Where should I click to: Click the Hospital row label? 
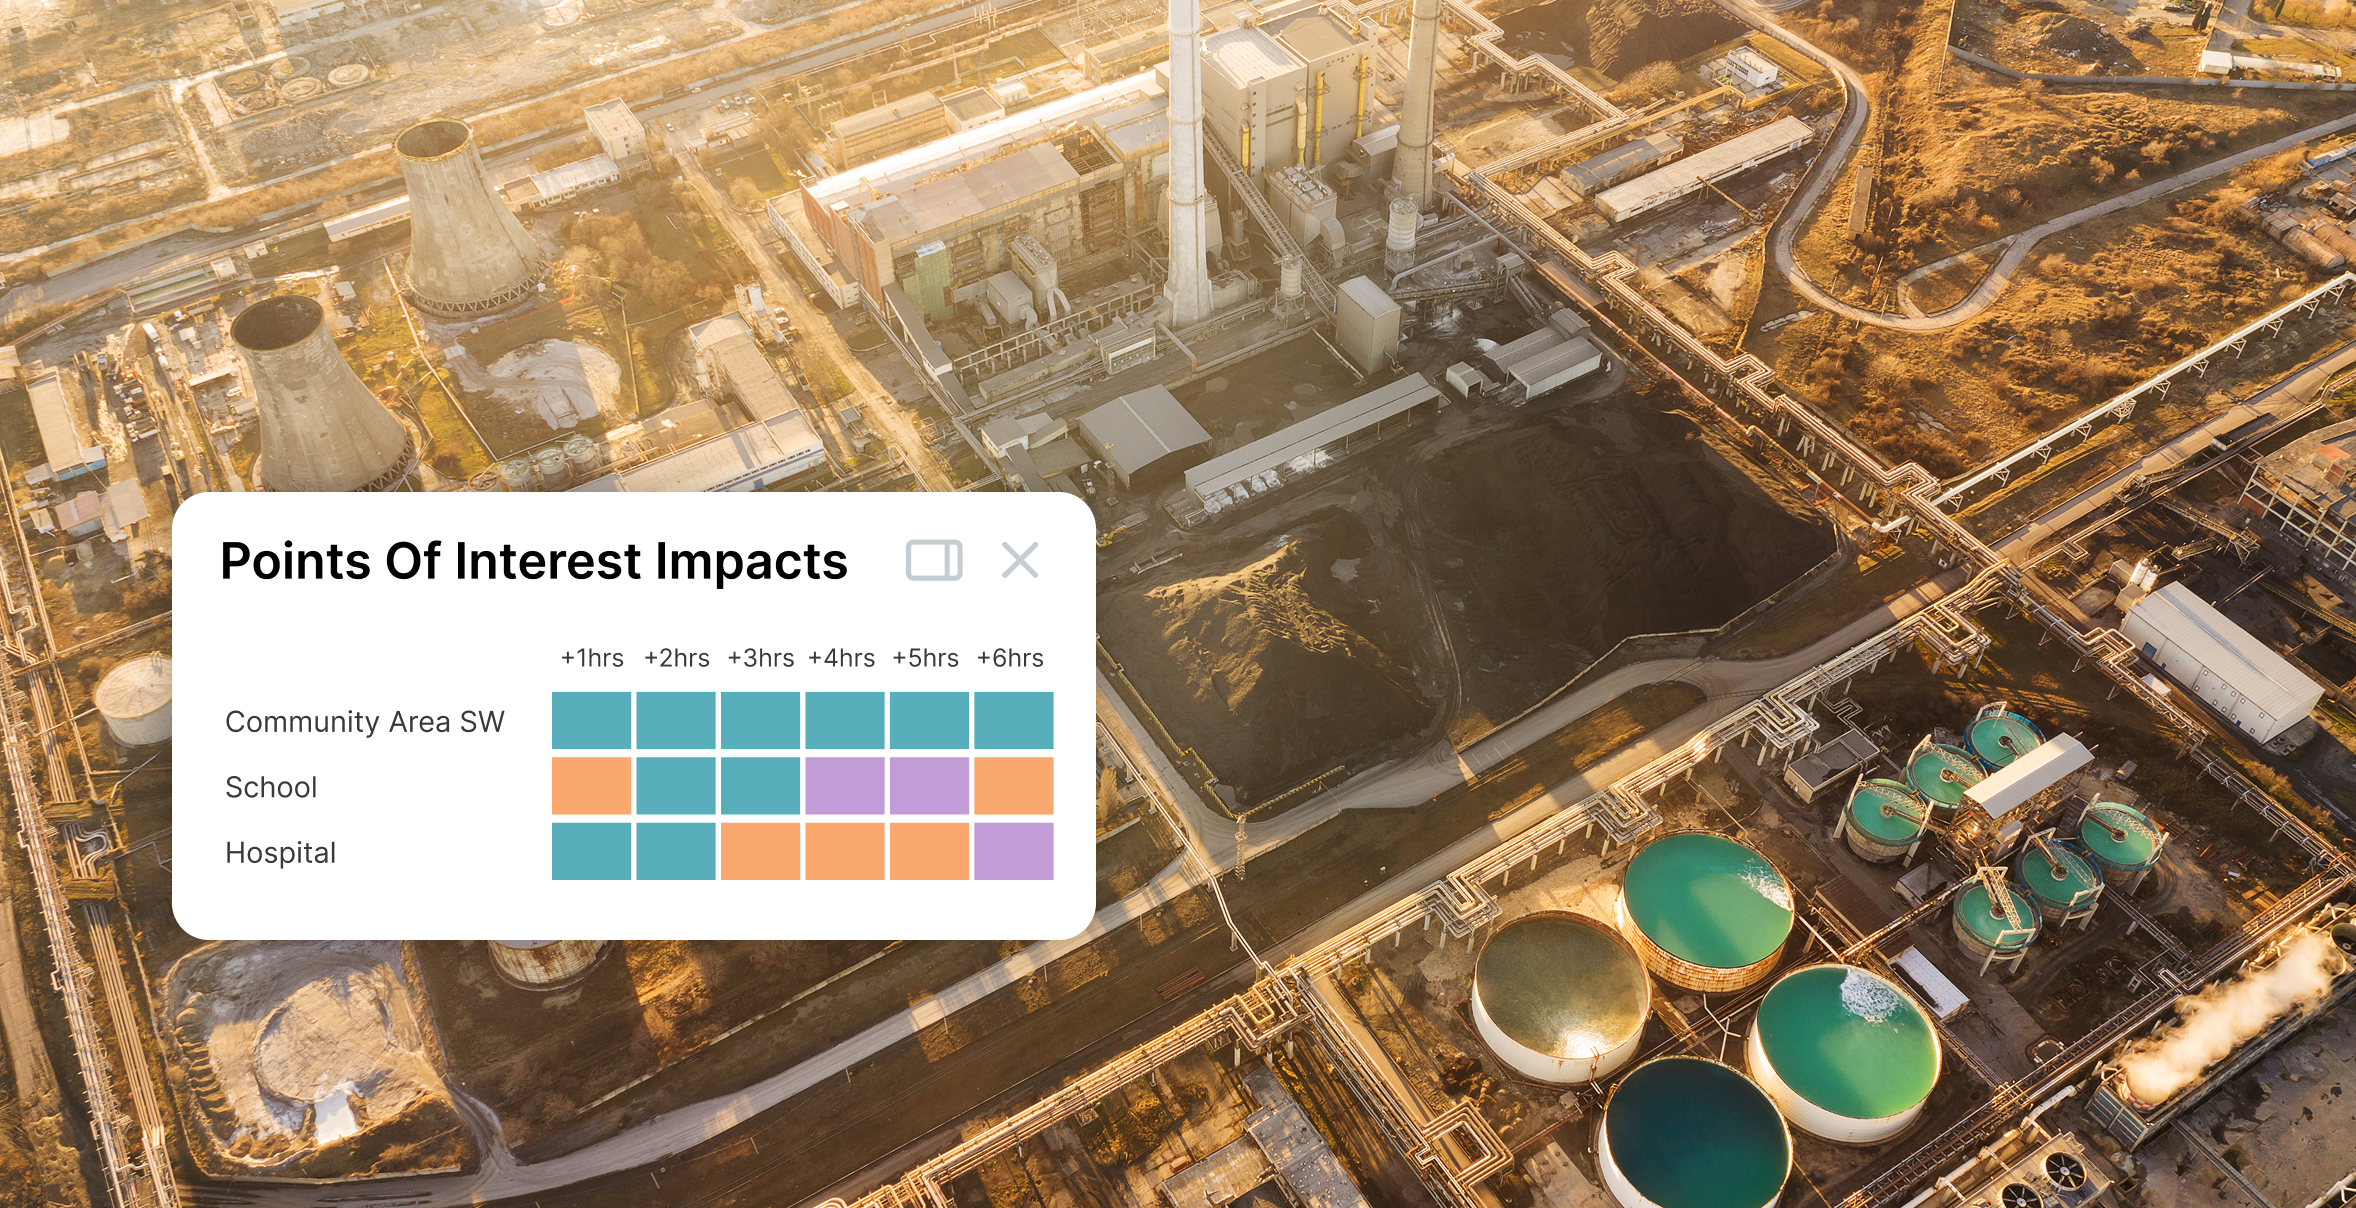[281, 853]
